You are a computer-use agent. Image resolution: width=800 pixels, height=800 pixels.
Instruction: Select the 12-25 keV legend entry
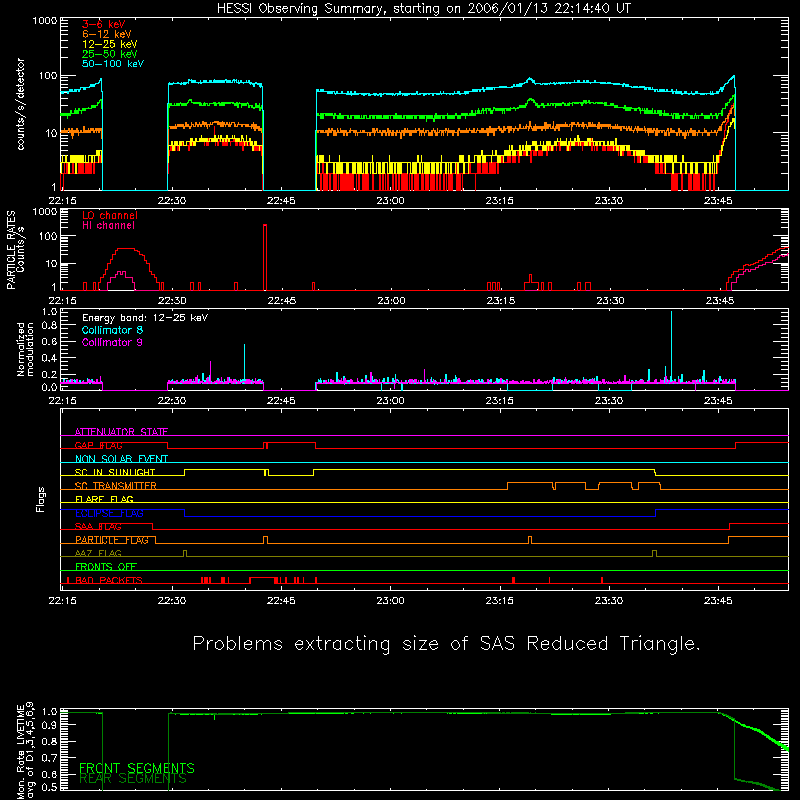click(110, 44)
